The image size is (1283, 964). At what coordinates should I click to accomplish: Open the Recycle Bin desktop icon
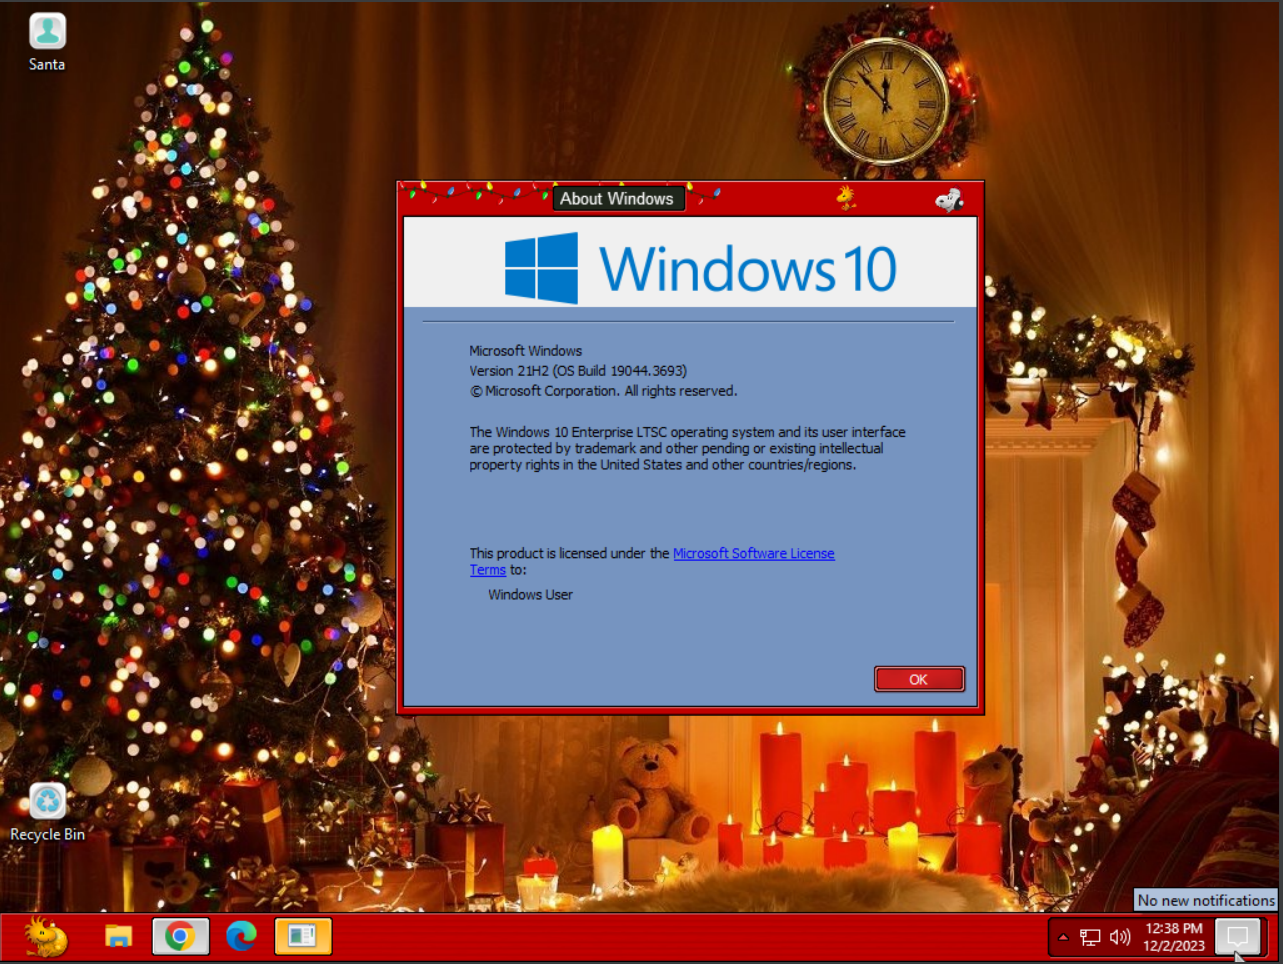pos(47,812)
